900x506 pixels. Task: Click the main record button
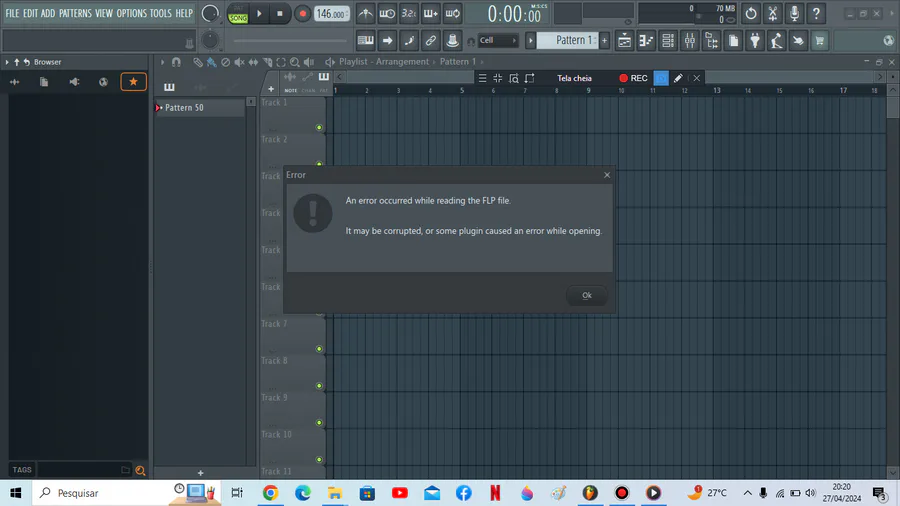pos(302,14)
